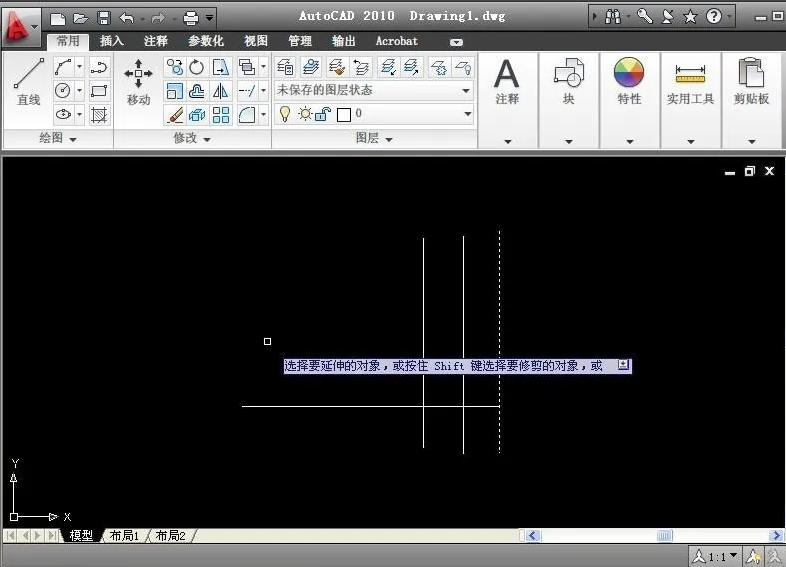The width and height of the screenshot is (786, 567).
Task: Toggle the layer lock padlock icon
Action: click(x=322, y=115)
